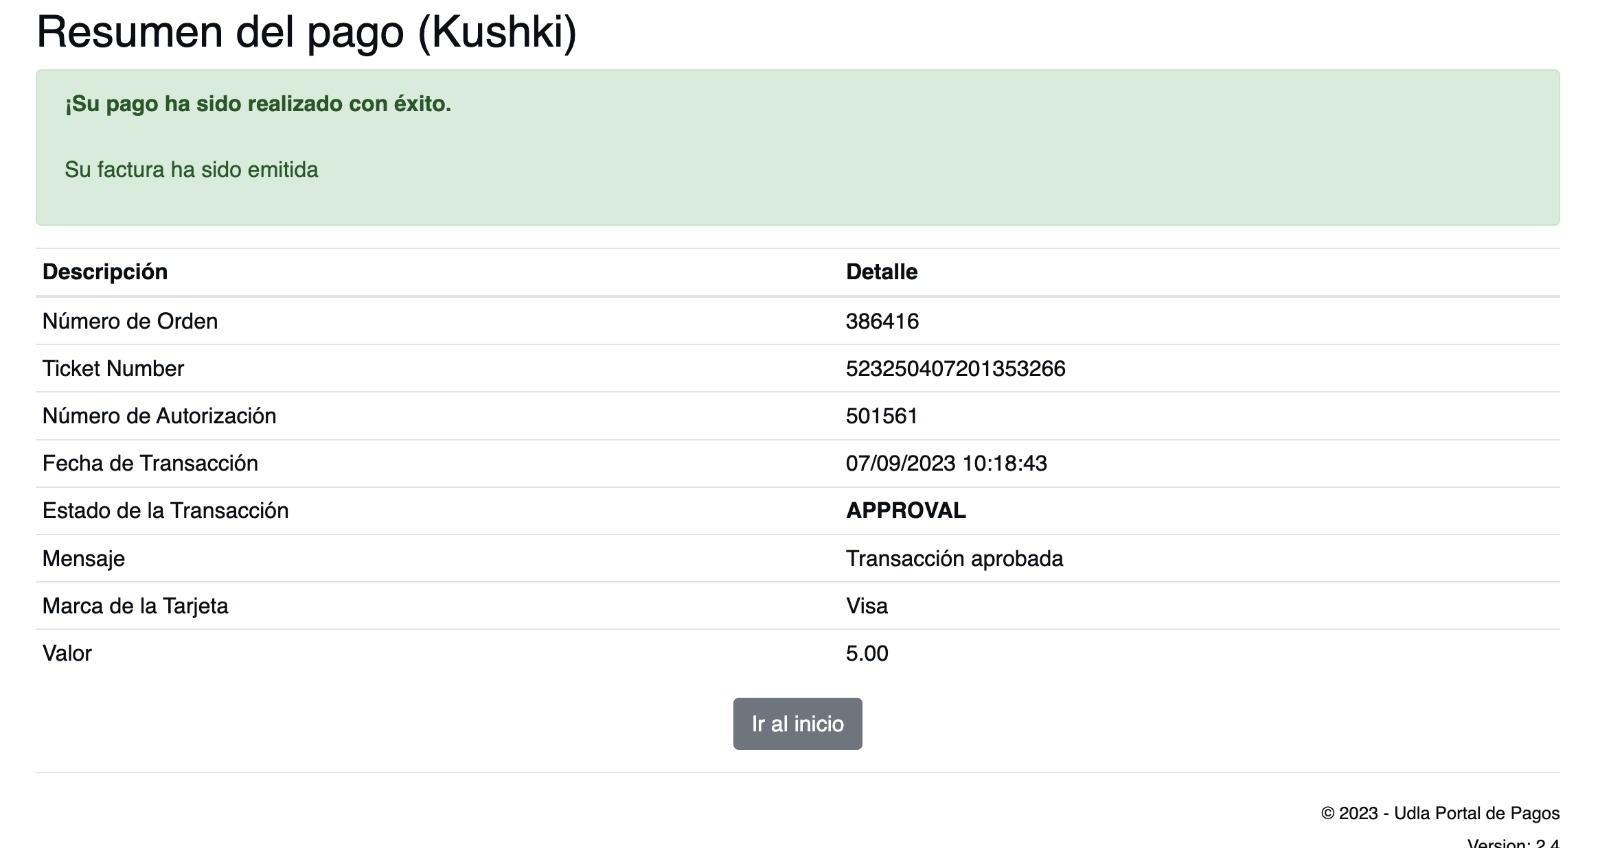Click the payment amount 5.00
This screenshot has height=848, width=1600.
click(866, 653)
